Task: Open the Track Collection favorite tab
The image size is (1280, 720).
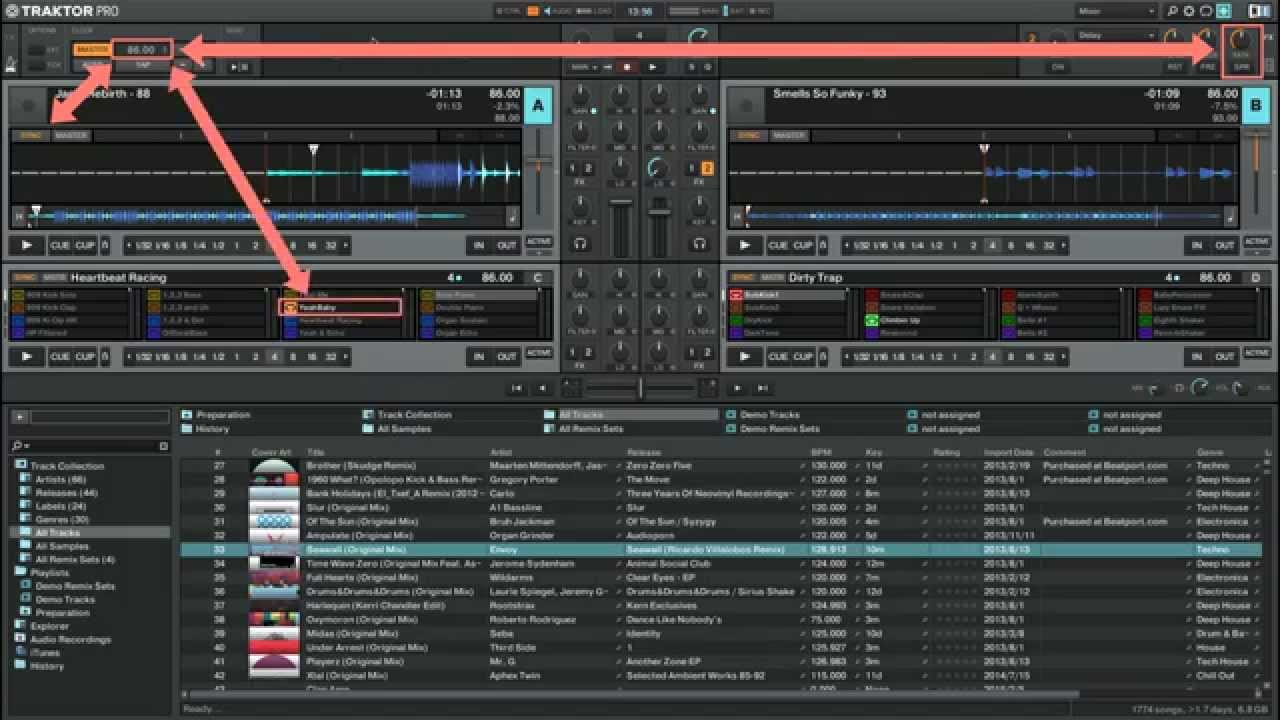Action: pos(407,414)
